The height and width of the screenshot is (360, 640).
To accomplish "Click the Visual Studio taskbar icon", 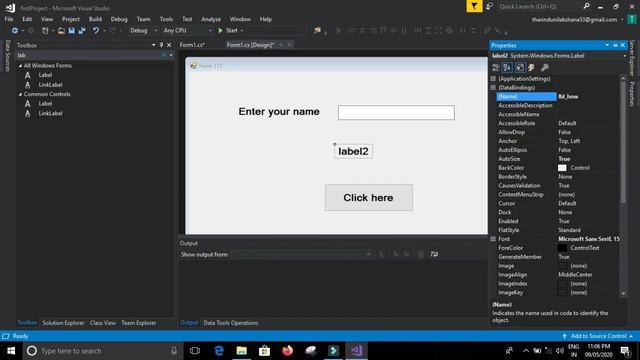I will 356,351.
